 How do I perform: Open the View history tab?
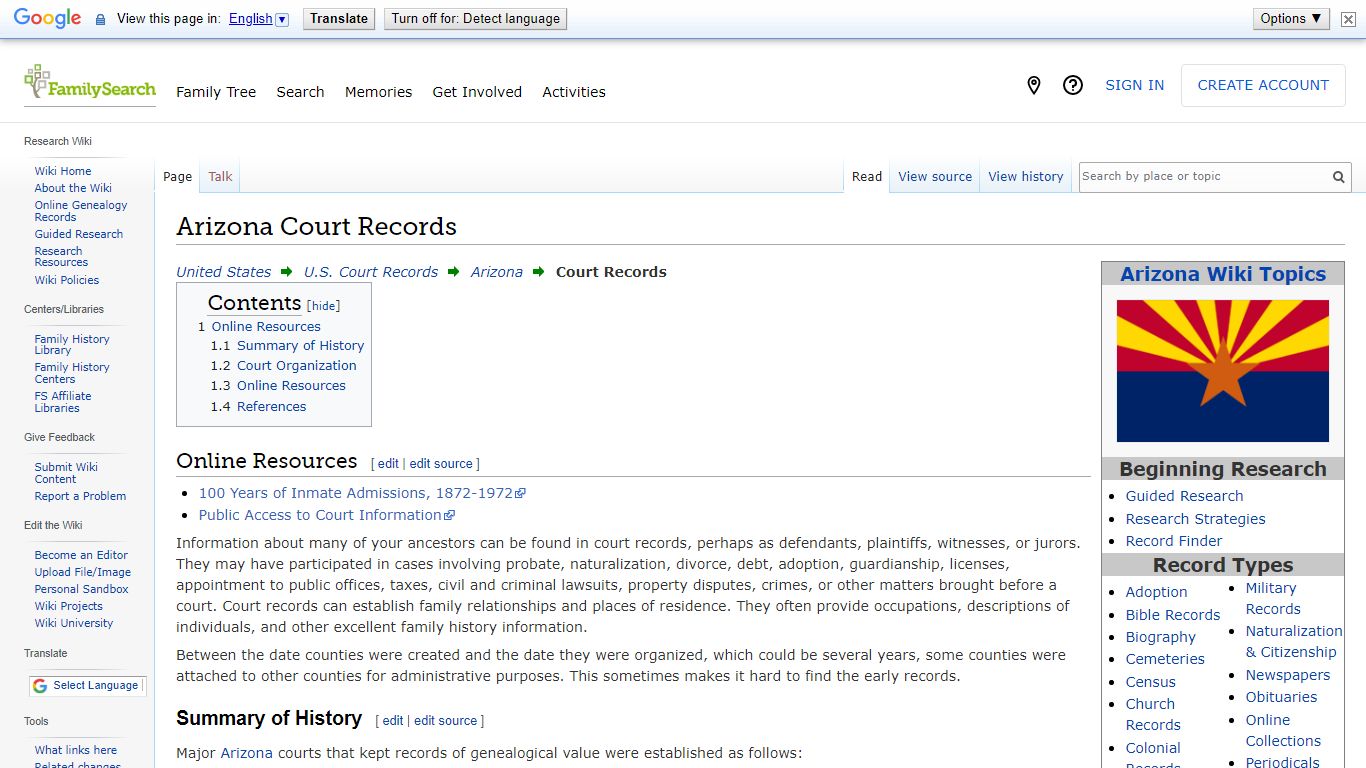[x=1026, y=177]
